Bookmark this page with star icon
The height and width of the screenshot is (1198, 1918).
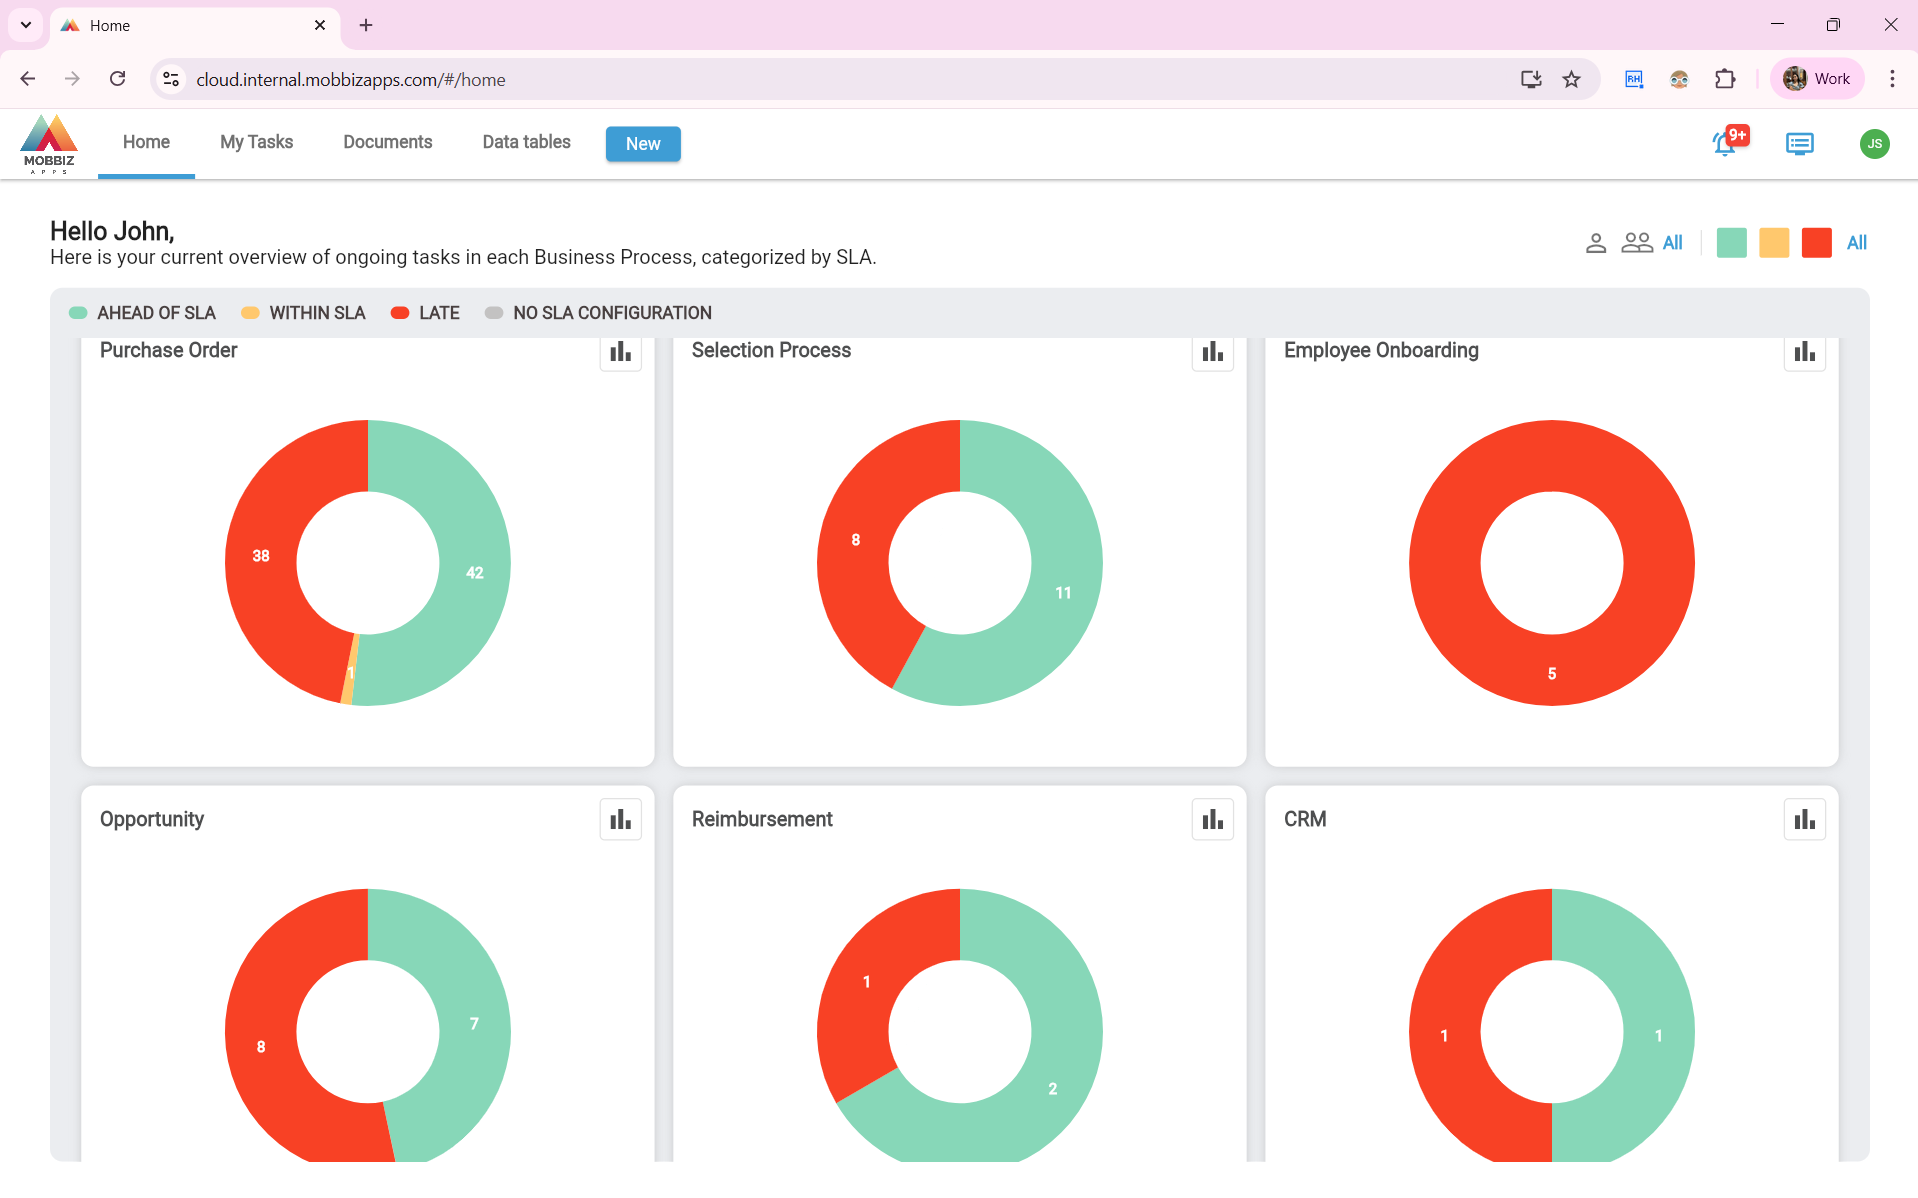point(1571,79)
